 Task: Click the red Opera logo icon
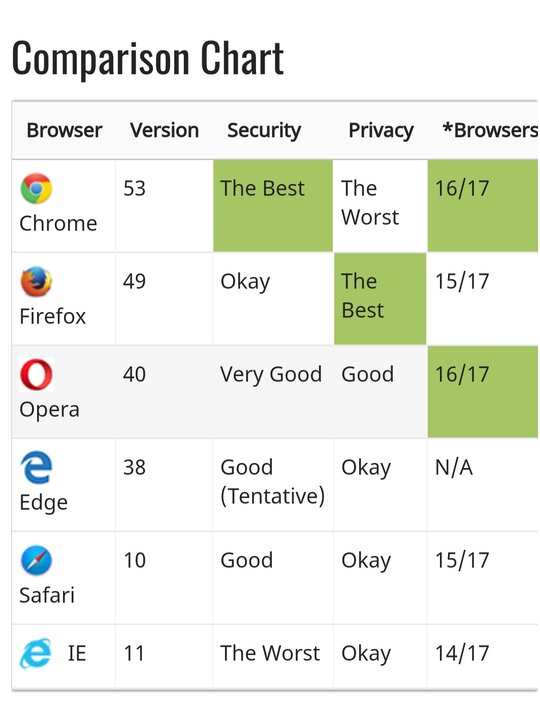tap(36, 374)
